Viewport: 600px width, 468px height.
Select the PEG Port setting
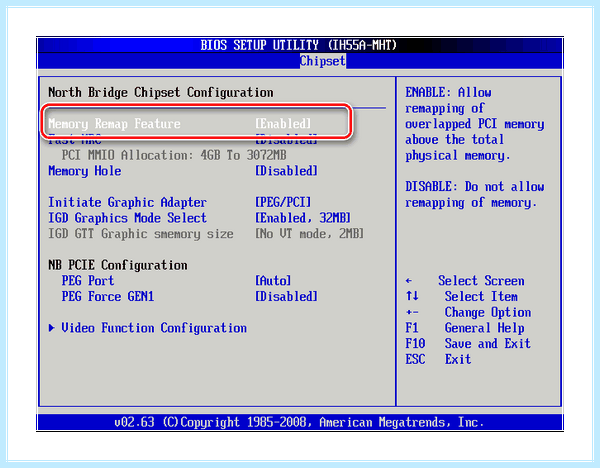point(88,281)
